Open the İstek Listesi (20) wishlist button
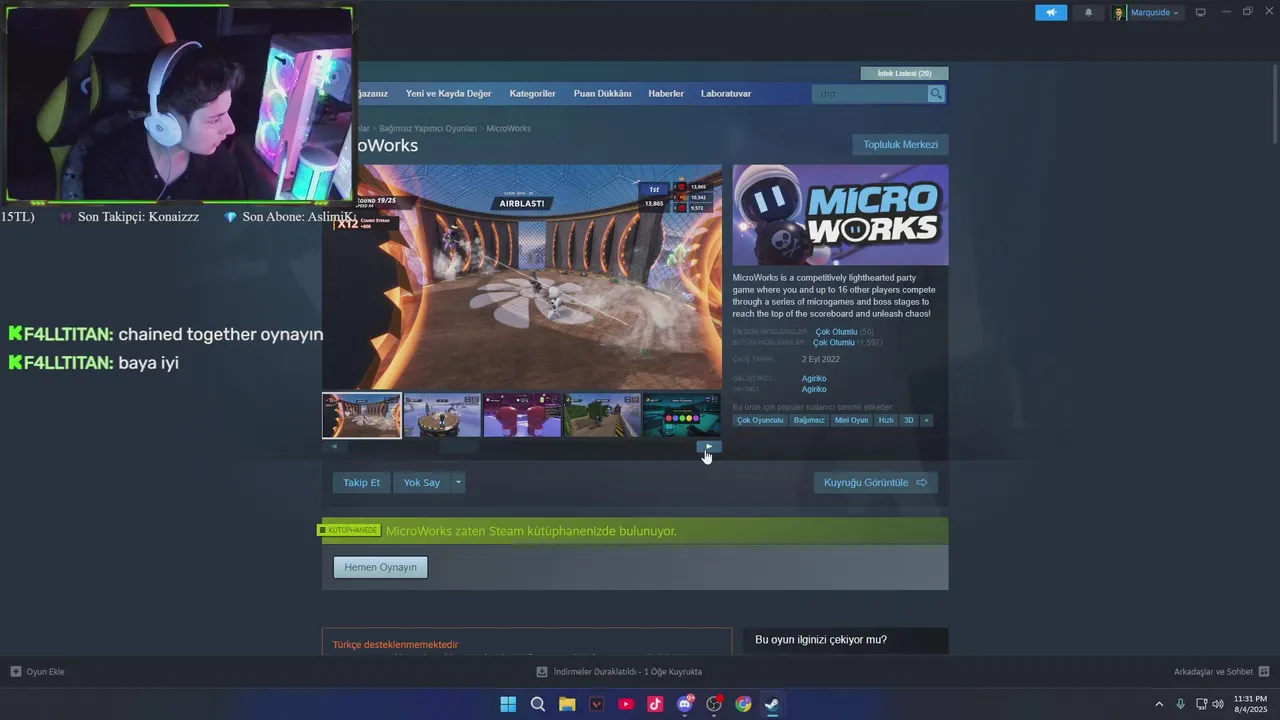Image resolution: width=1280 pixels, height=720 pixels. coord(904,73)
